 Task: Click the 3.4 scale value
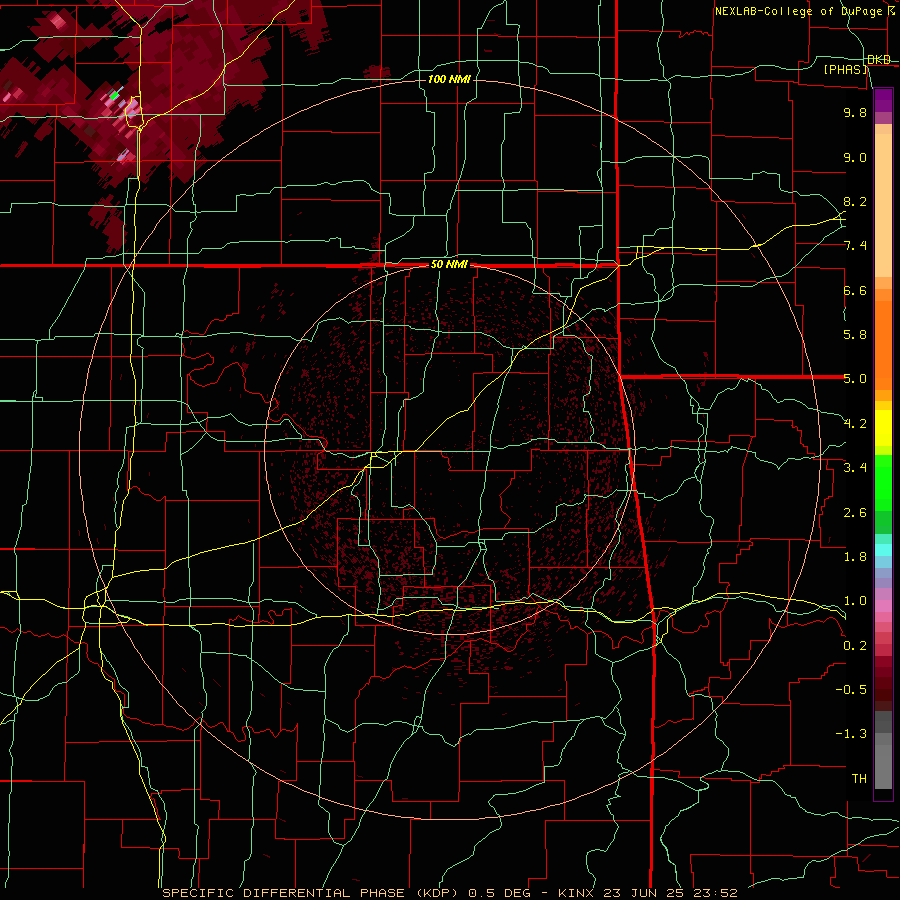(855, 468)
